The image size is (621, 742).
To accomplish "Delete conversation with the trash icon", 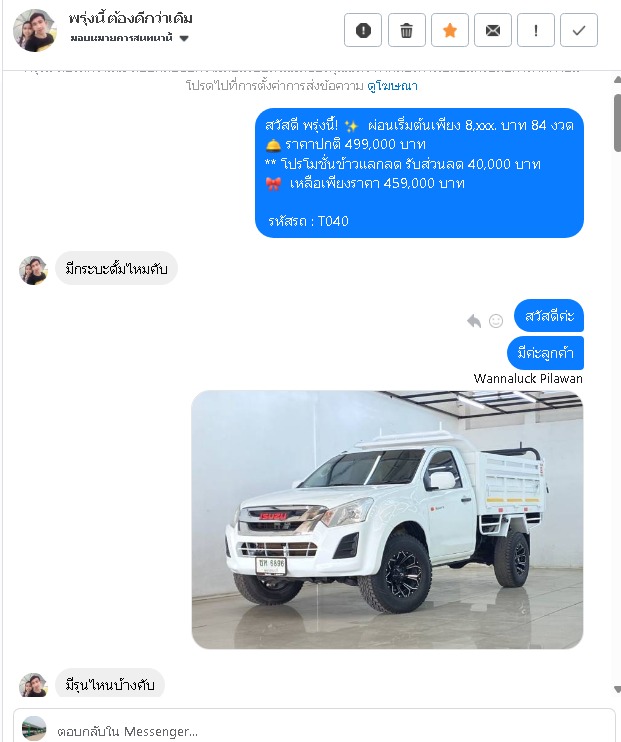I will click(x=407, y=30).
